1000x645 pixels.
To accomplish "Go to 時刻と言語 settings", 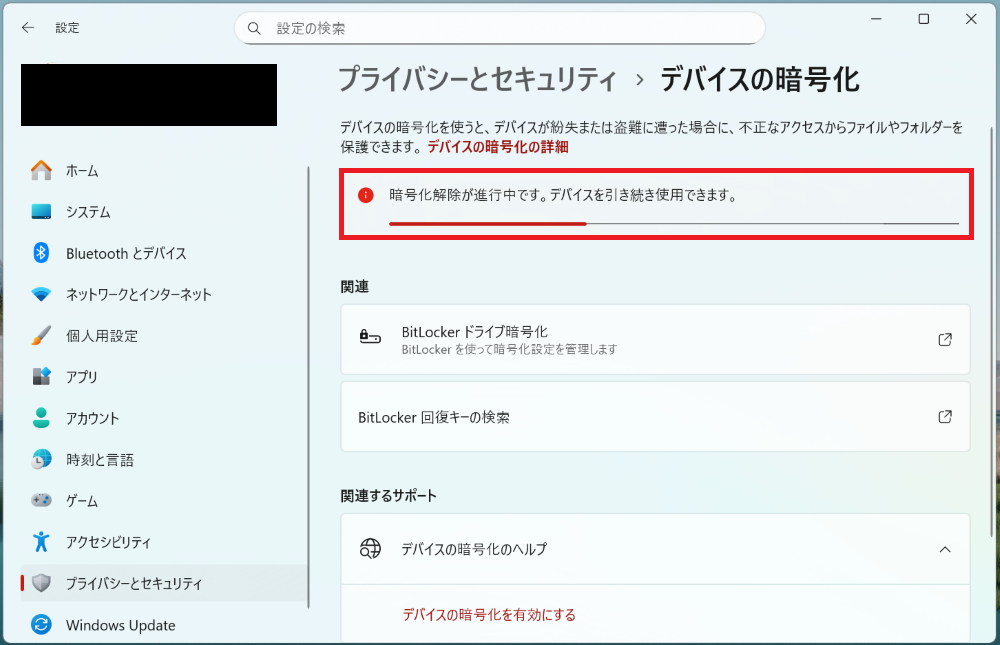I will [99, 460].
